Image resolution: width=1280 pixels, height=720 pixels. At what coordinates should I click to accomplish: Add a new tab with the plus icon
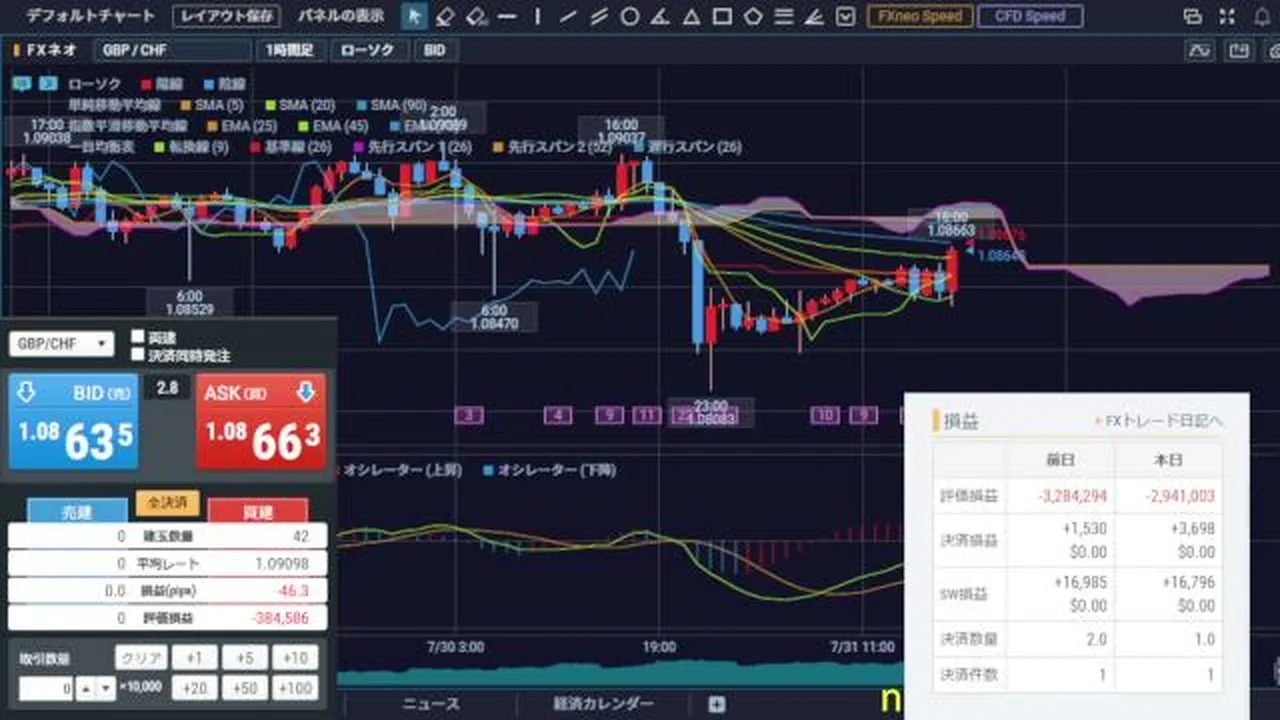pyautogui.click(x=716, y=704)
